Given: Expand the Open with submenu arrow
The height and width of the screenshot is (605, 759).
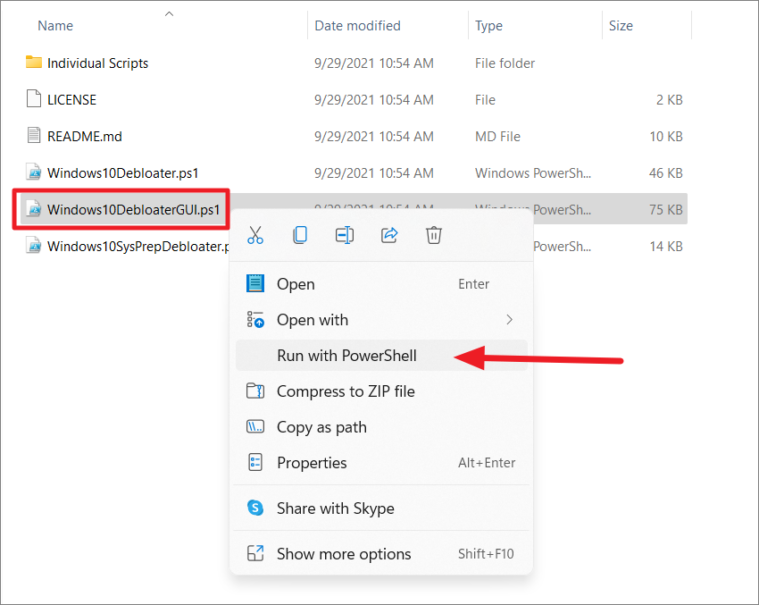Looking at the screenshot, I should point(509,319).
